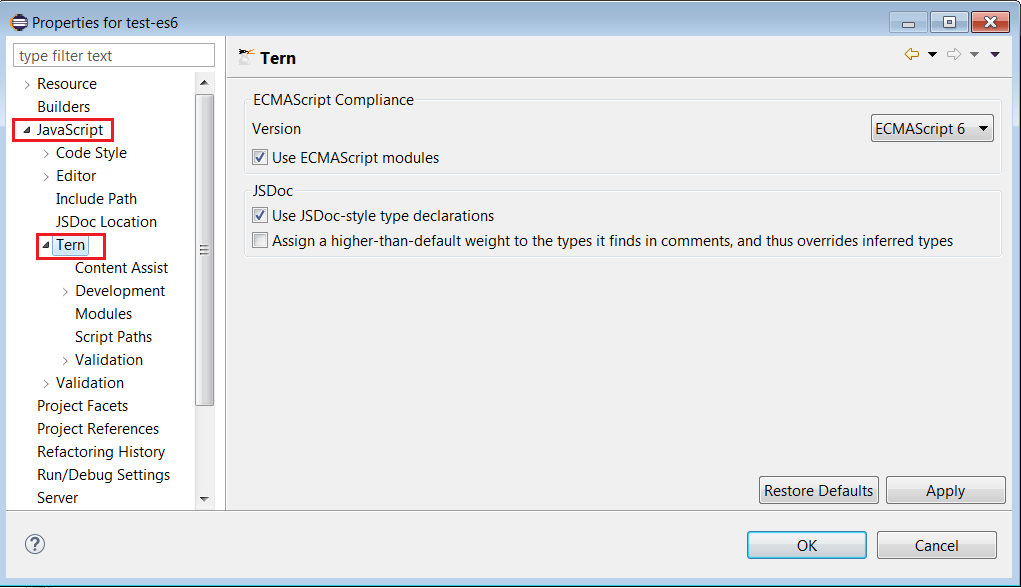The width and height of the screenshot is (1021, 588).
Task: Open the view menu triangle at top right
Action: 993,54
